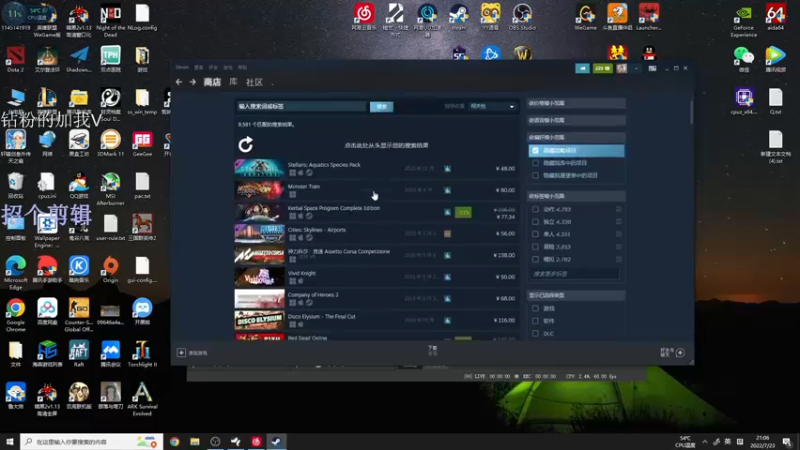This screenshot has width=800, height=450.
Task: Click the search more tags field
Action: (x=574, y=274)
